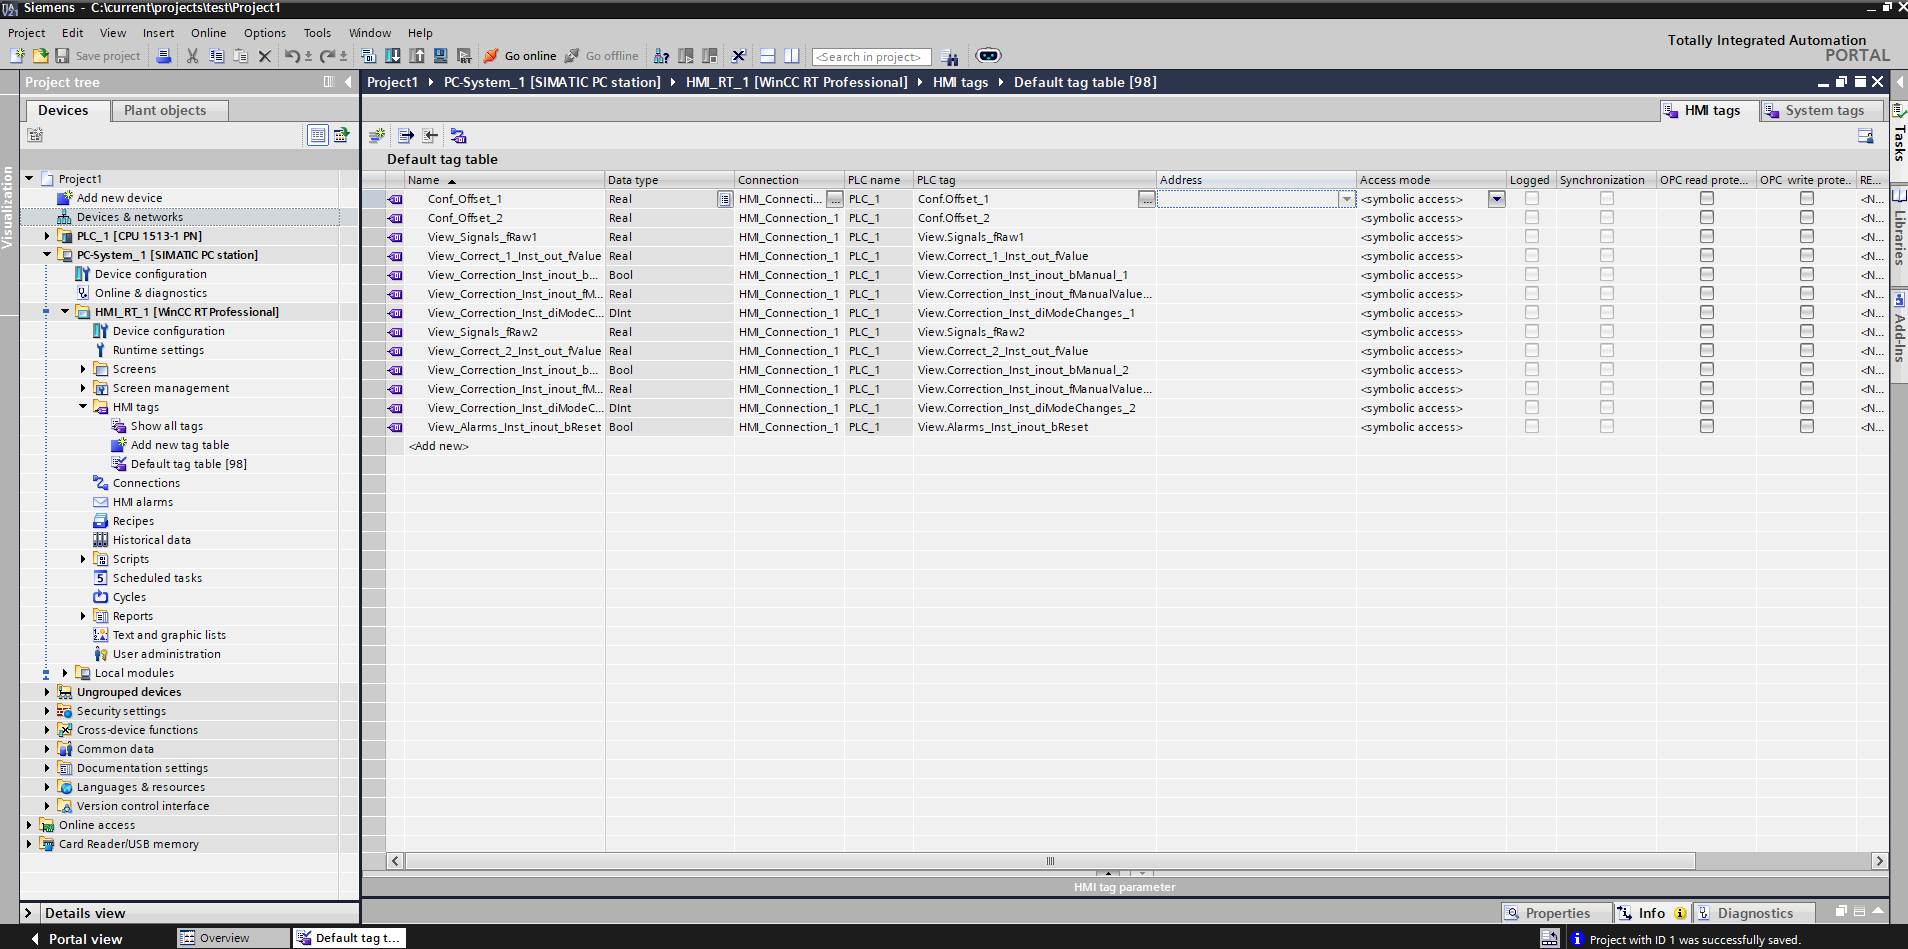The height and width of the screenshot is (949, 1908).
Task: Click the robot assistant icon beside search
Action: pyautogui.click(x=988, y=56)
